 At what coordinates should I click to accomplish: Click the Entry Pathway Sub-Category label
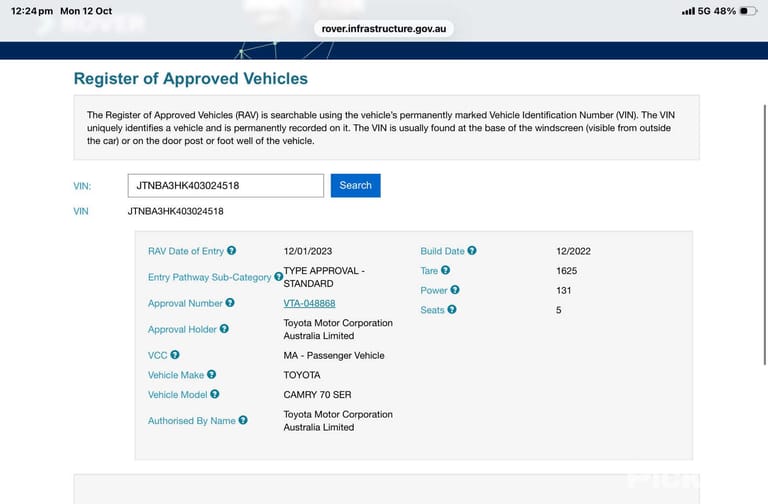pyautogui.click(x=209, y=277)
